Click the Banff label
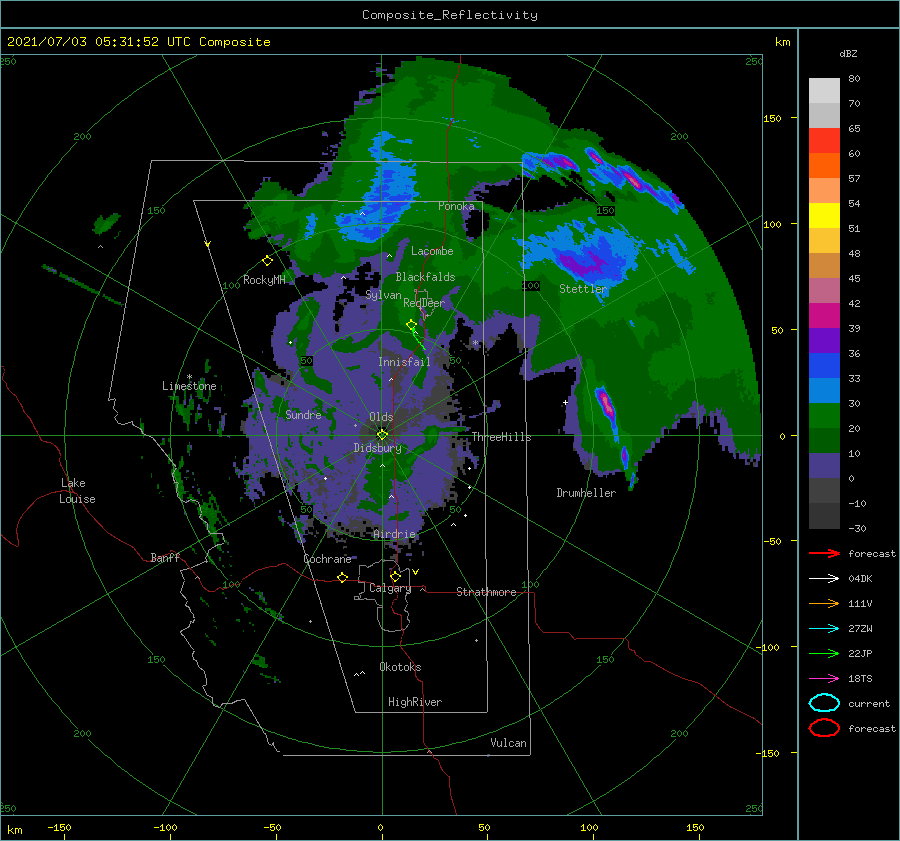The height and width of the screenshot is (841, 900). [165, 557]
